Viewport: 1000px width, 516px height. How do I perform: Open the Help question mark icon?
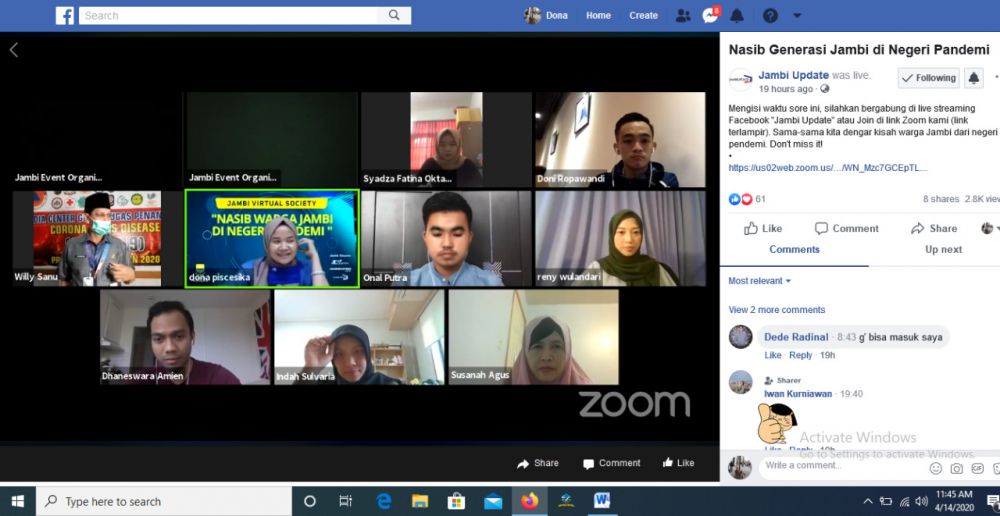click(770, 16)
